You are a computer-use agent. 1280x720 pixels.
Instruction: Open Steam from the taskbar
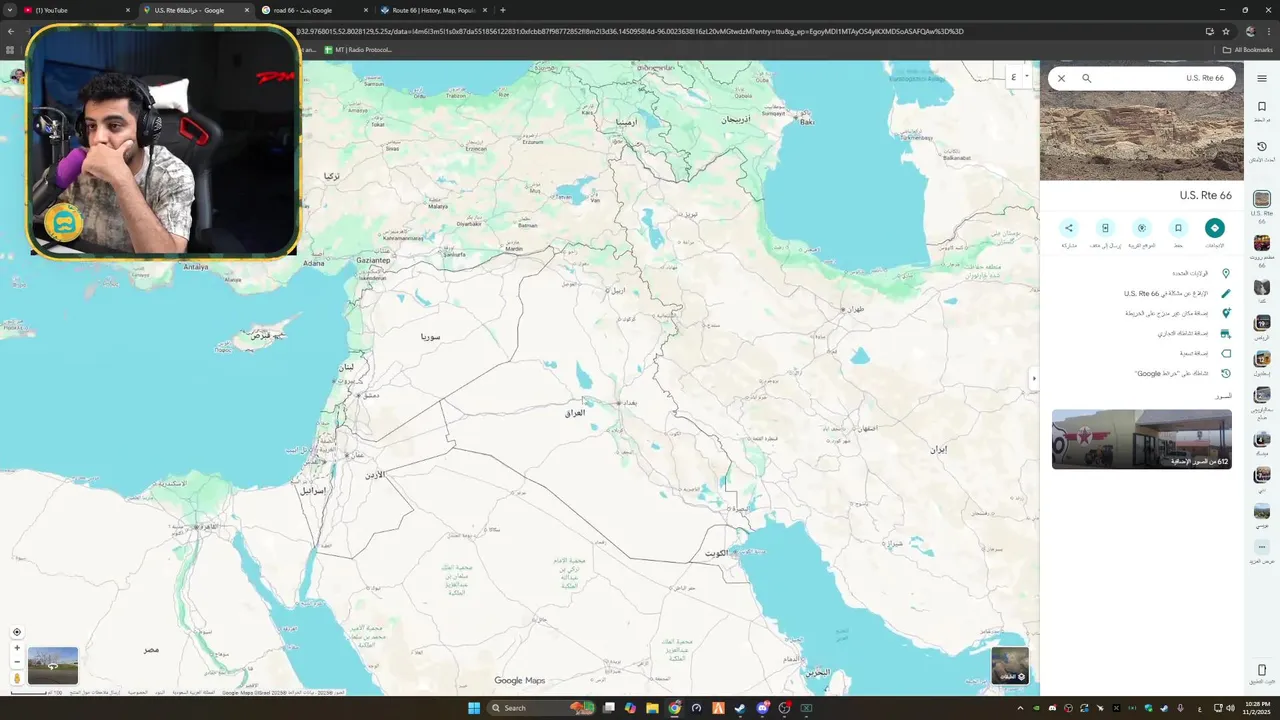(740, 708)
